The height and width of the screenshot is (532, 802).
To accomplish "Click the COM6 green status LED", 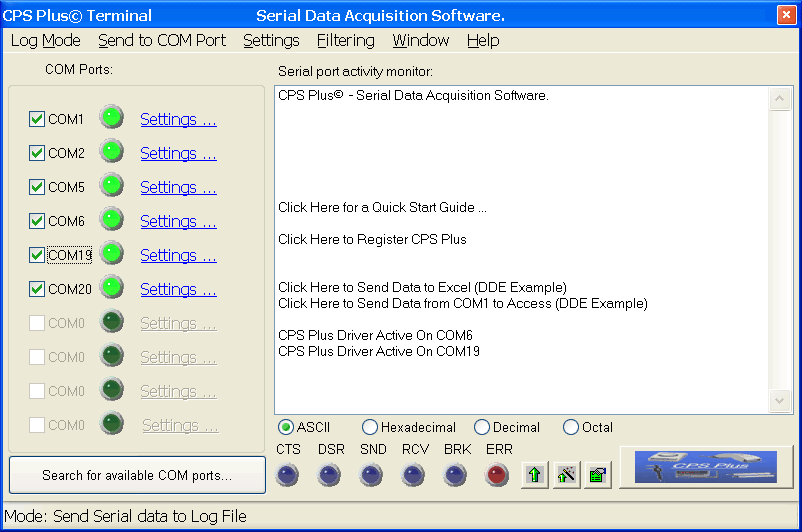I will click(112, 219).
